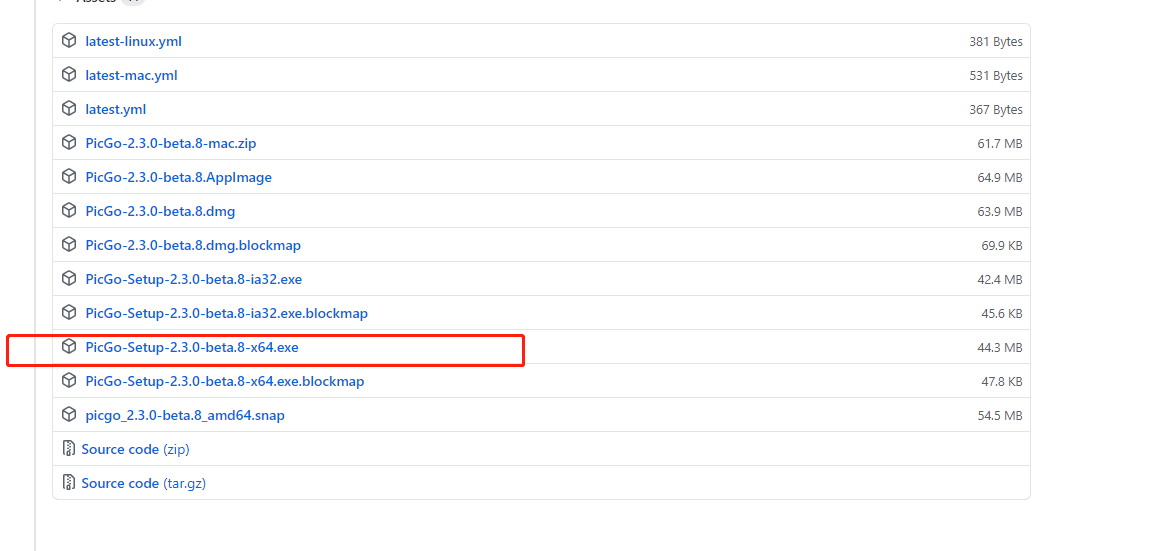1155x551 pixels.
Task: Click the 42.4 MB size text
Action: click(1000, 280)
